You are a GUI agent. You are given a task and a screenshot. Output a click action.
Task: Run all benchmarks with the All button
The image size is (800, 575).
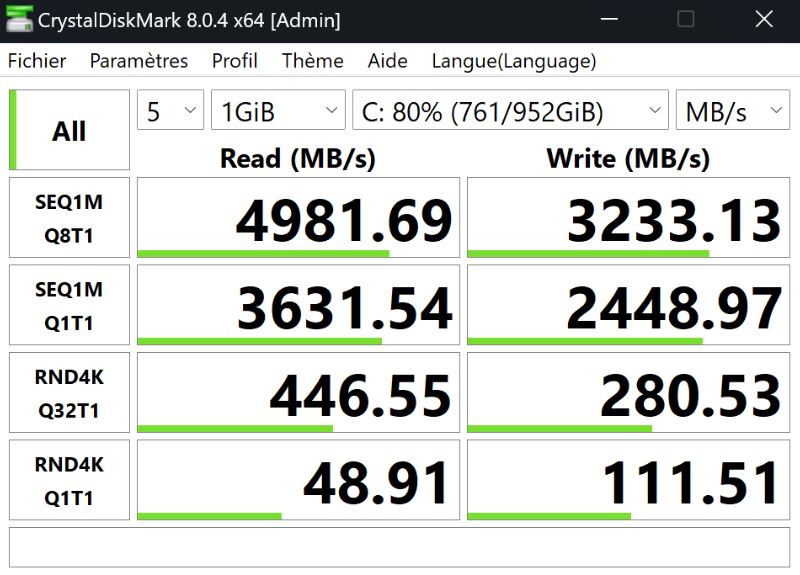pyautogui.click(x=69, y=130)
